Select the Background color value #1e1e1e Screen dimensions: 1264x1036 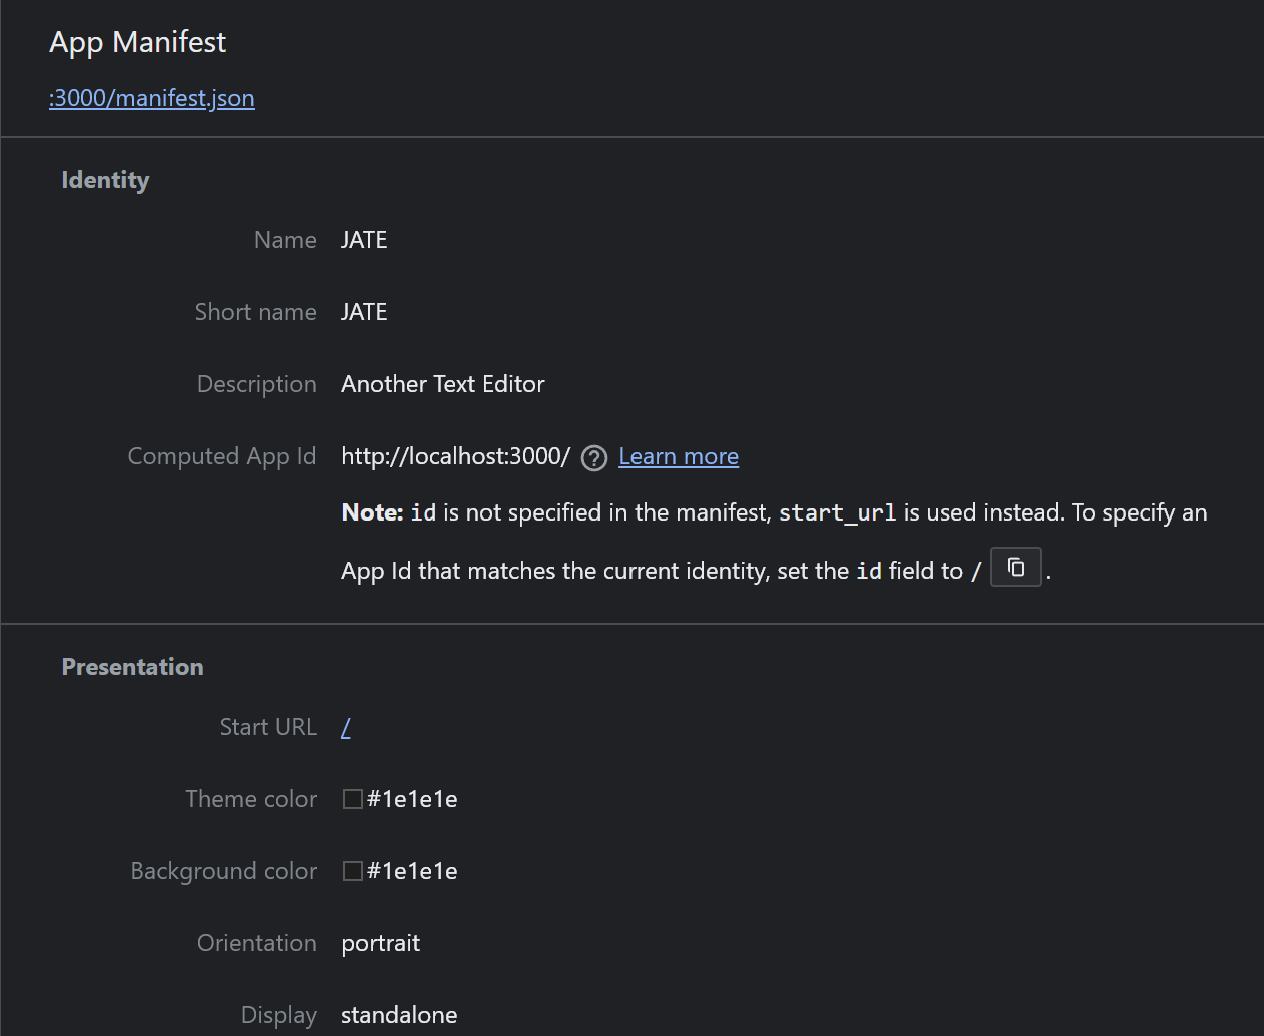tap(412, 871)
